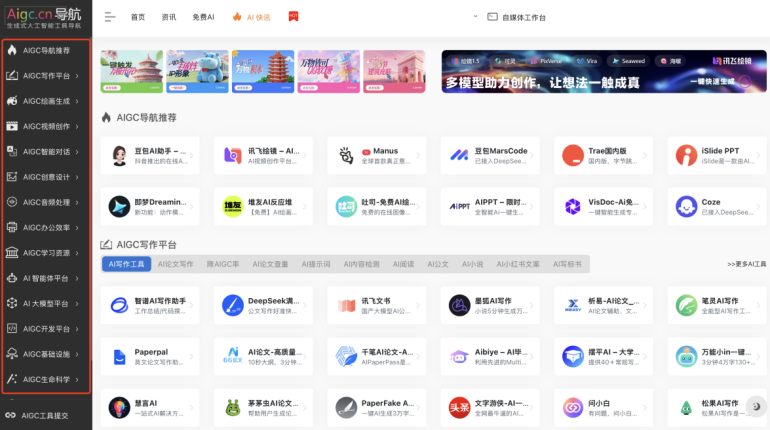The image size is (770, 430).
Task: Expand the AIGC视频创作 sidebar chevron
Action: tap(78, 126)
